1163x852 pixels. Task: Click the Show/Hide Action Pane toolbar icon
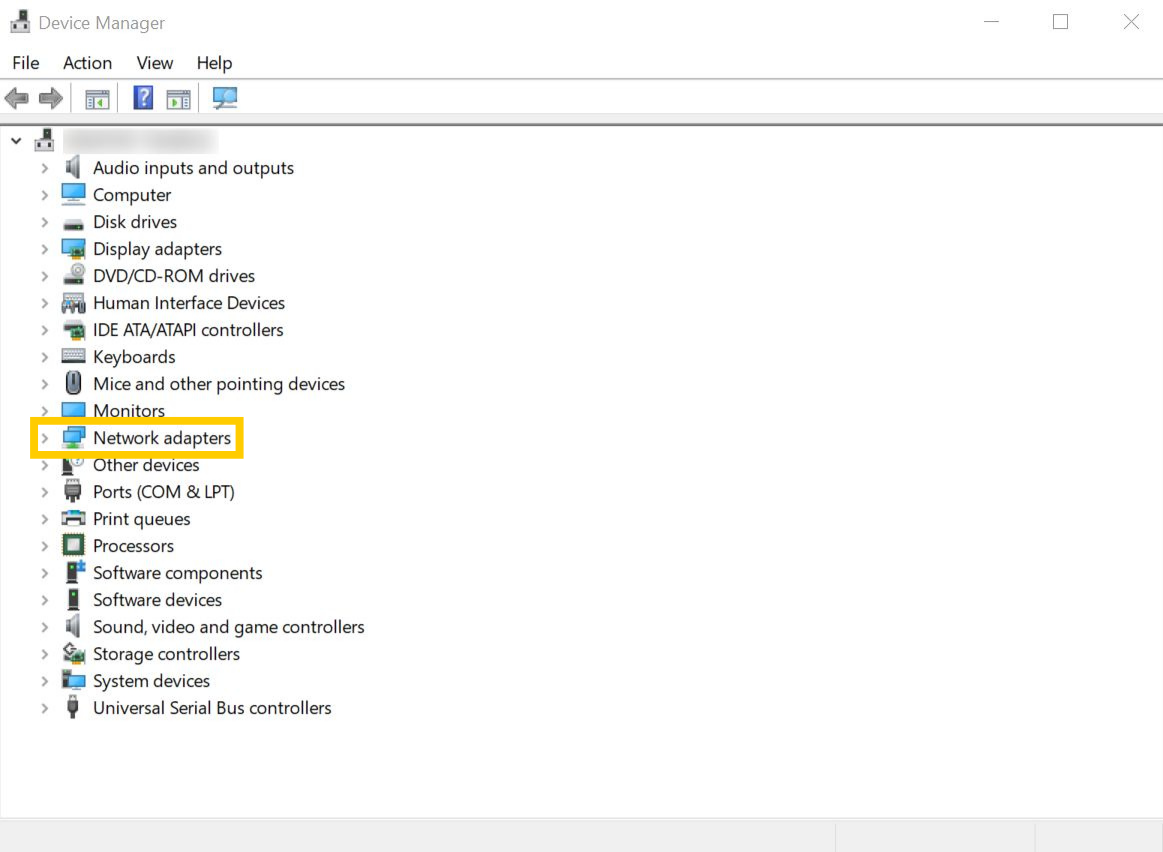179,99
